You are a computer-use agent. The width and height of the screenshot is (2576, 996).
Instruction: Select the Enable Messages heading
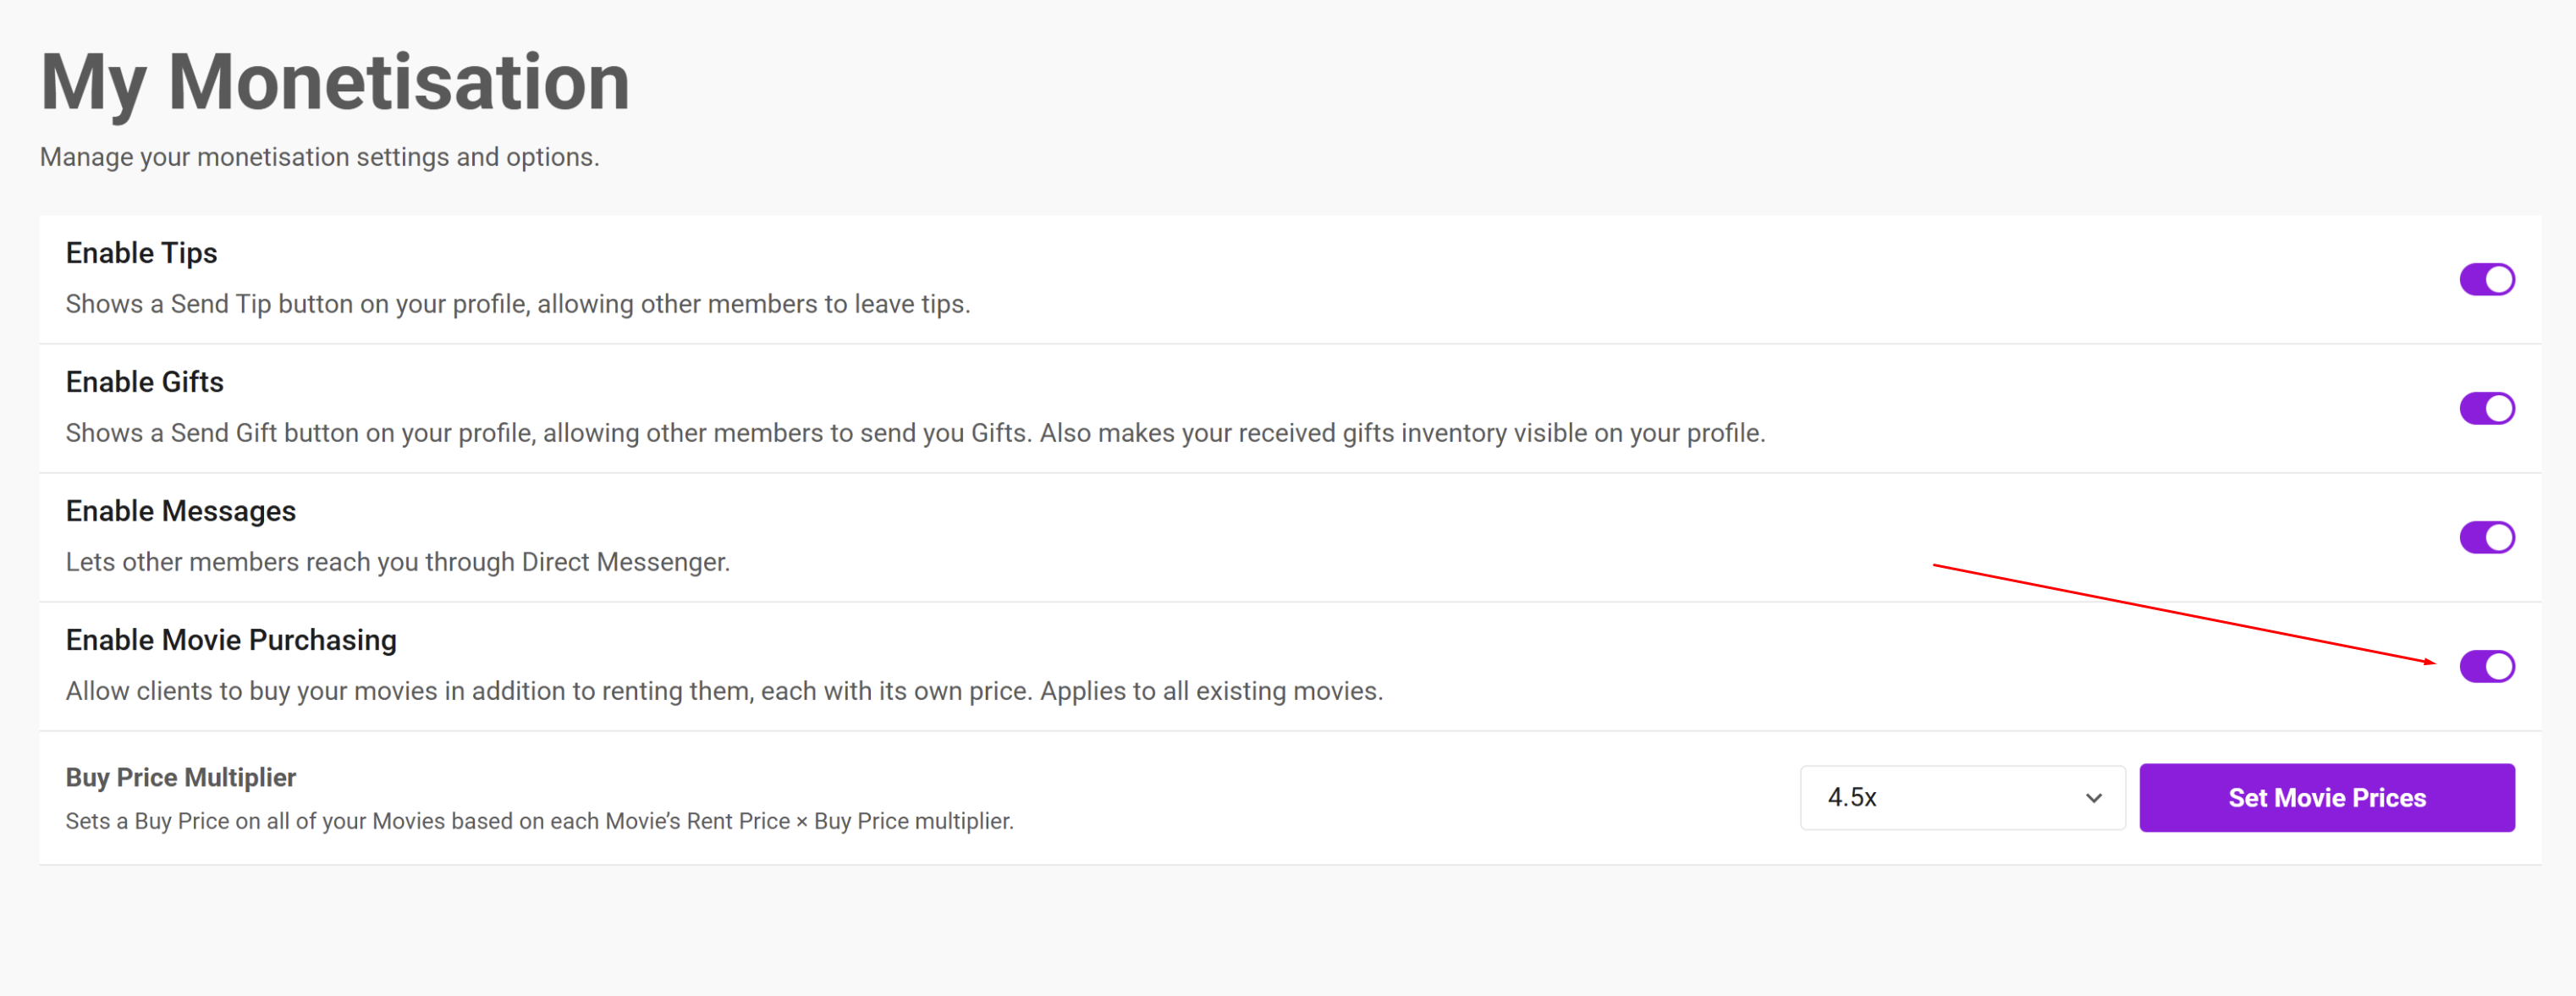[x=180, y=511]
